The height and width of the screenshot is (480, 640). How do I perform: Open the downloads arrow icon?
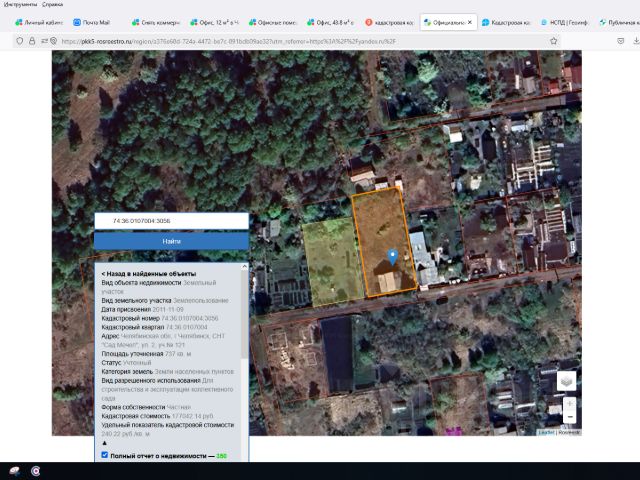click(x=636, y=41)
